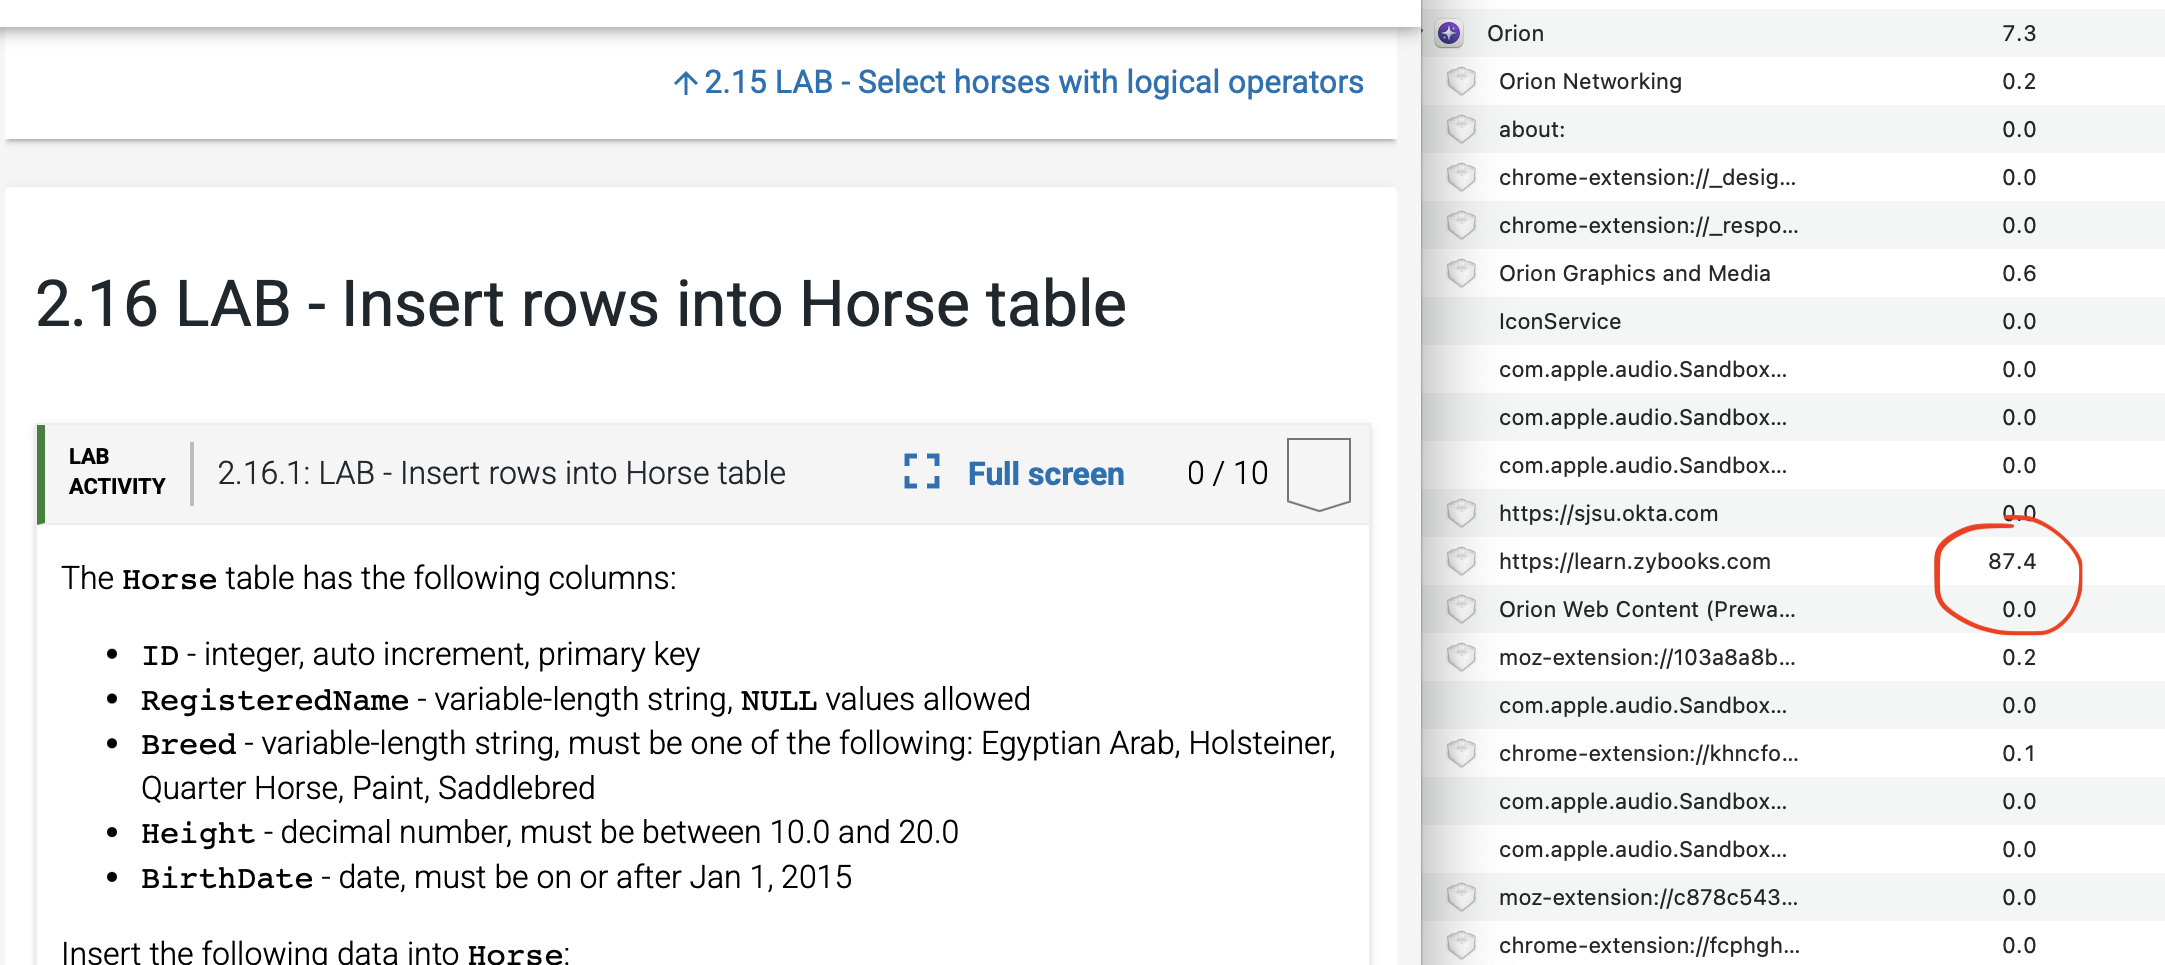Screen dimensions: 2165x965
Task: Click shield icon beside Orion Networking
Action: pos(1461,81)
